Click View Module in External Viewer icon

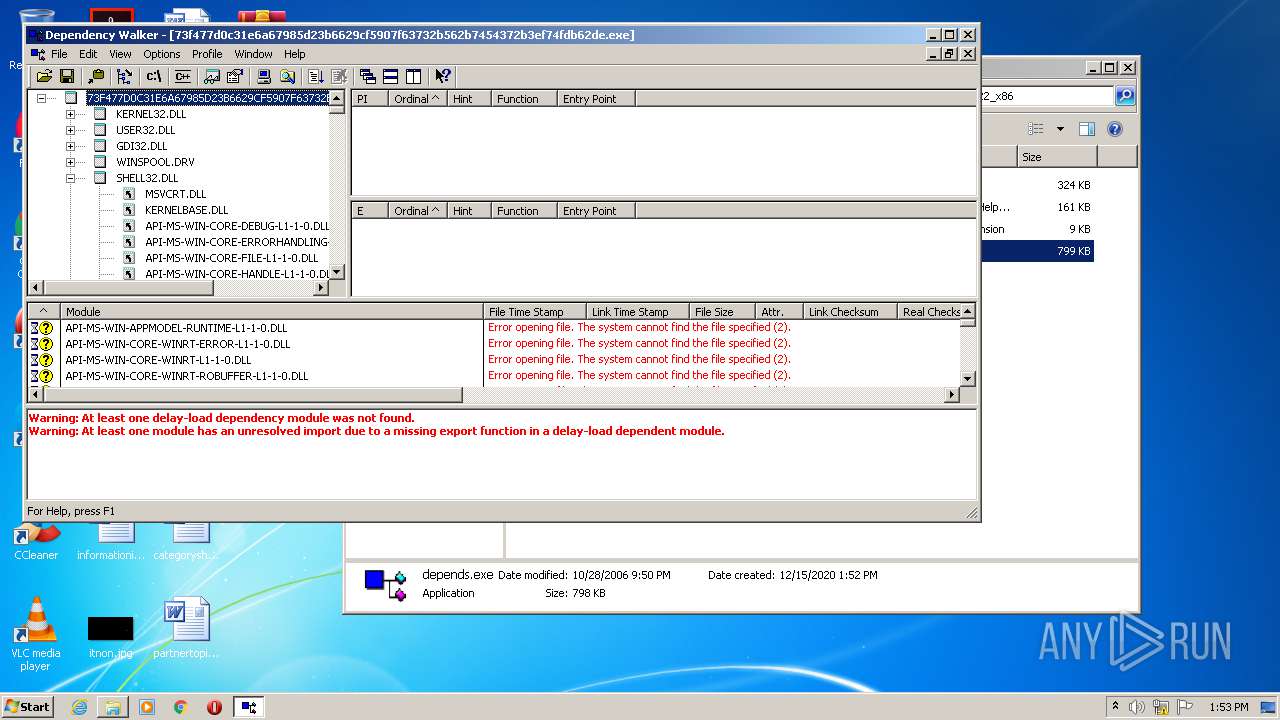point(212,76)
